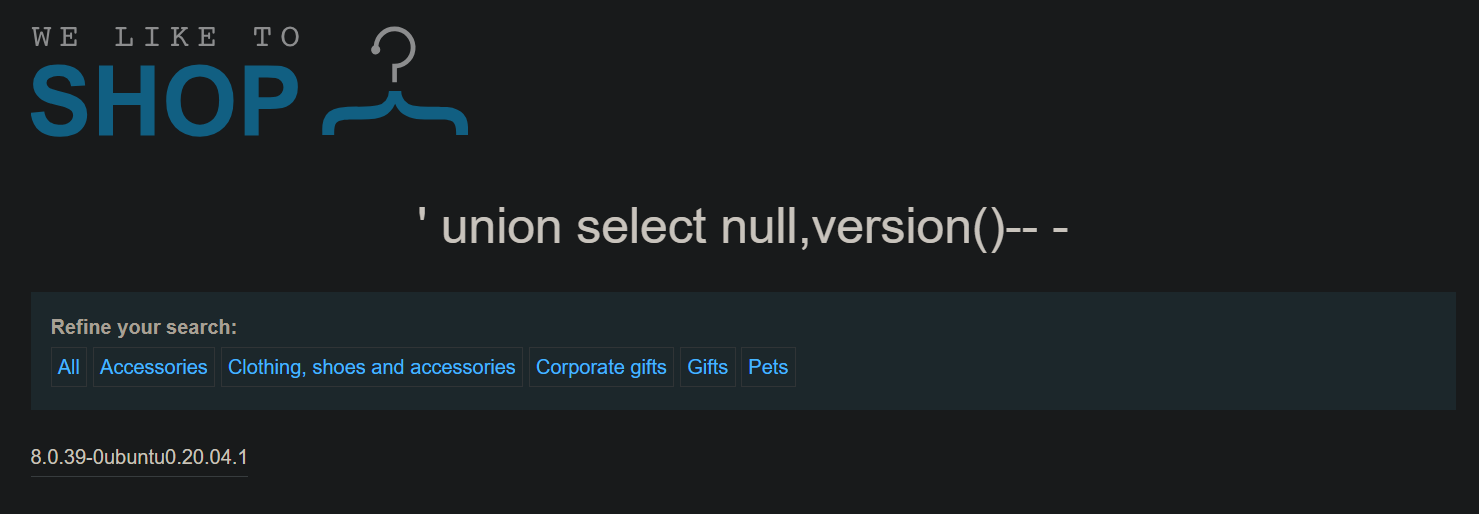Choose Clothing, shoes and accessories filter
This screenshot has width=1479, height=514.
pos(372,367)
